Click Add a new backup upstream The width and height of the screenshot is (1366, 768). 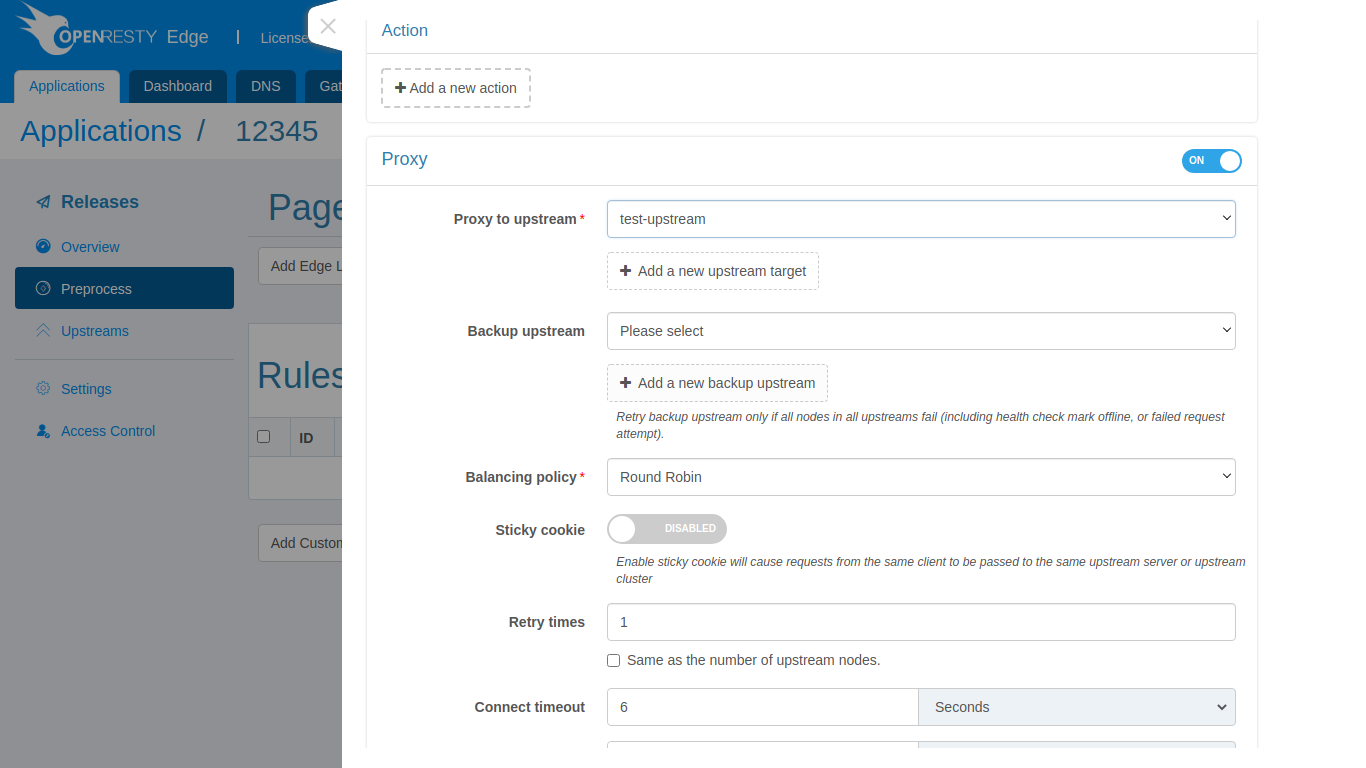pyautogui.click(x=717, y=383)
